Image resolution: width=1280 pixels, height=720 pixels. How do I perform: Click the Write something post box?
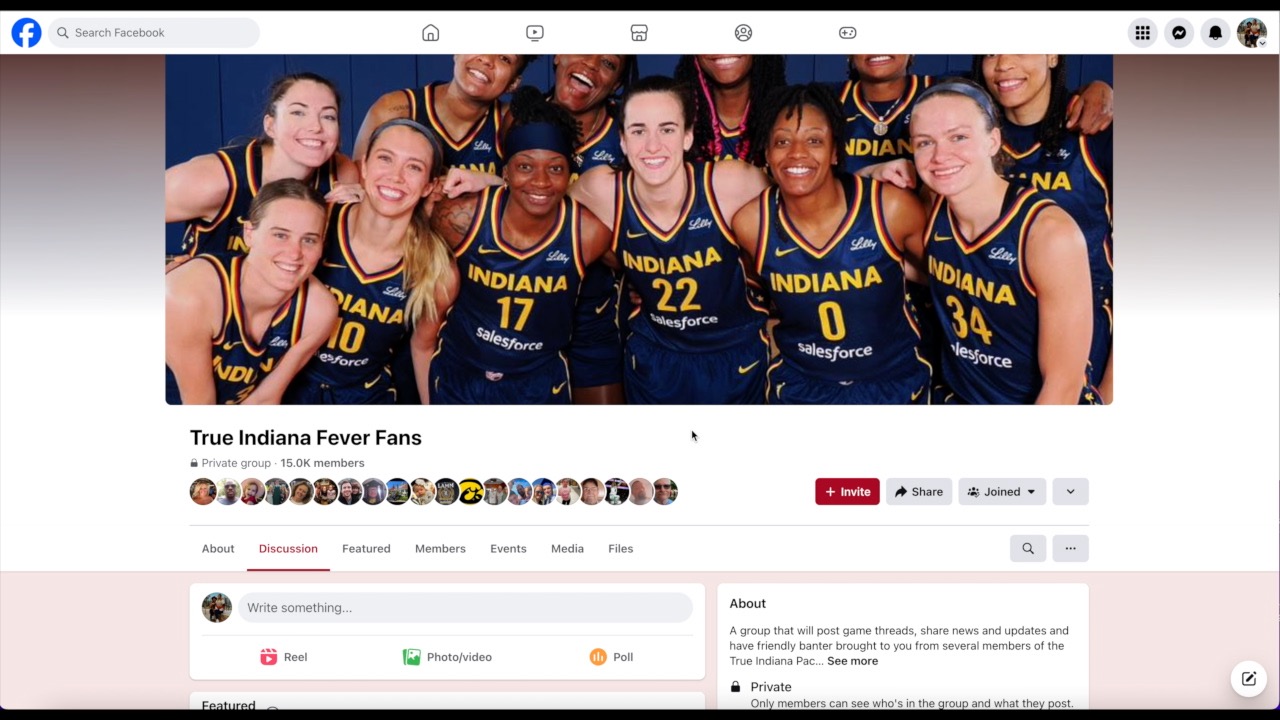pyautogui.click(x=465, y=607)
